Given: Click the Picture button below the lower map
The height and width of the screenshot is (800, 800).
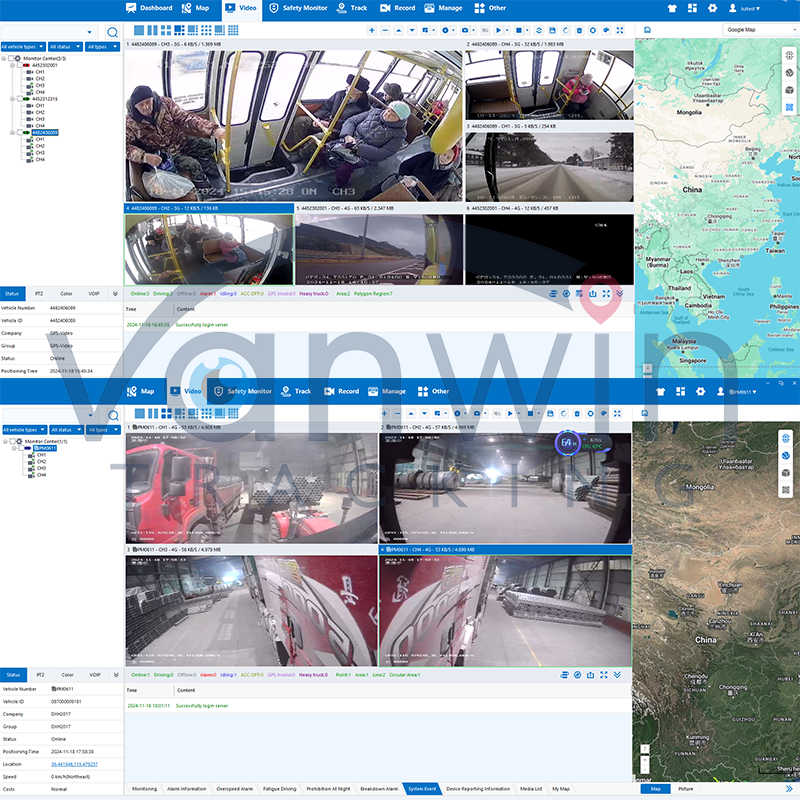Looking at the screenshot, I should tap(686, 789).
